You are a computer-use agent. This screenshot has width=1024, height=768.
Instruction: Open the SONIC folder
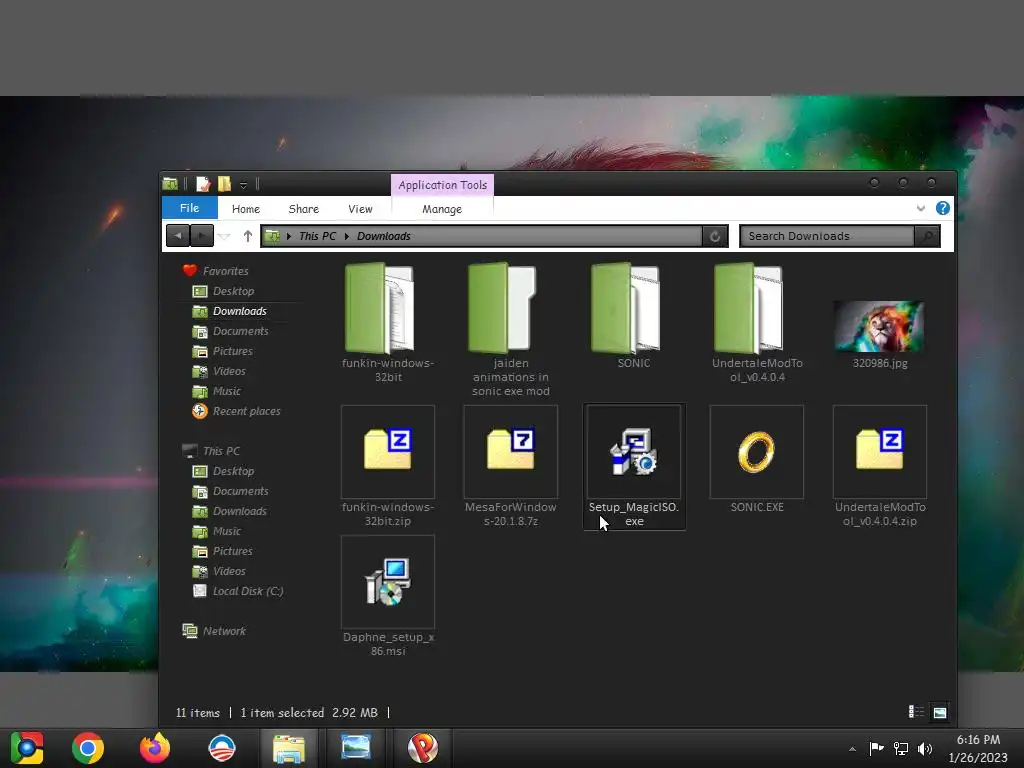(633, 315)
